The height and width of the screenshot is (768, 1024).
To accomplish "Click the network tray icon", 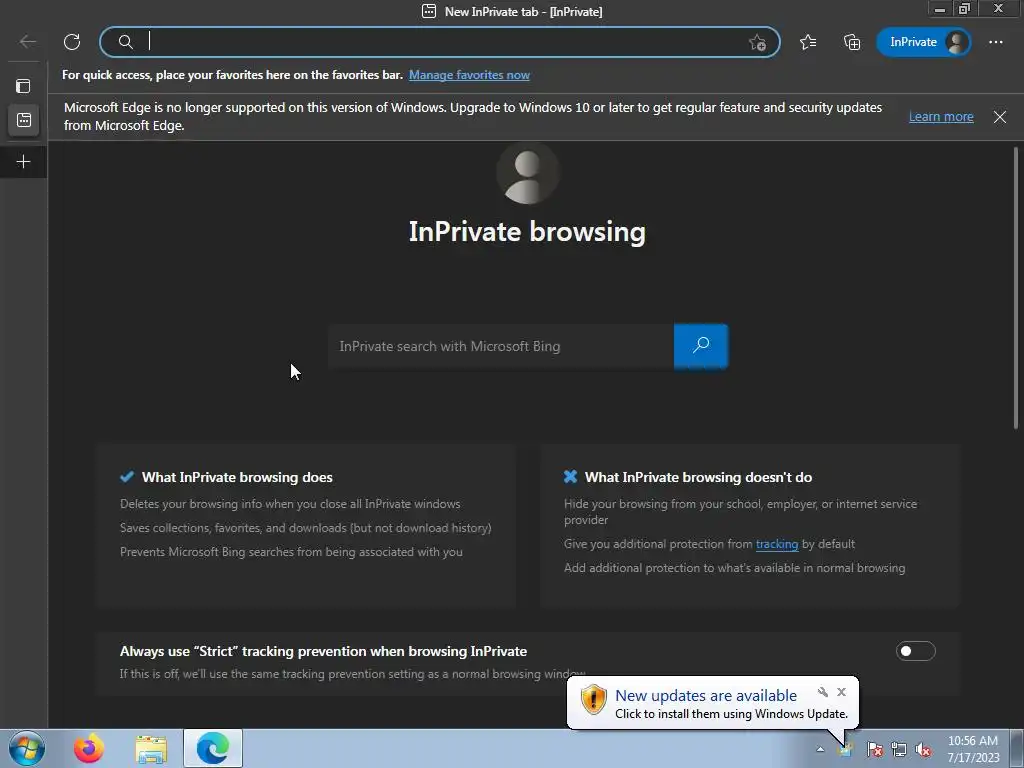I will [x=899, y=749].
